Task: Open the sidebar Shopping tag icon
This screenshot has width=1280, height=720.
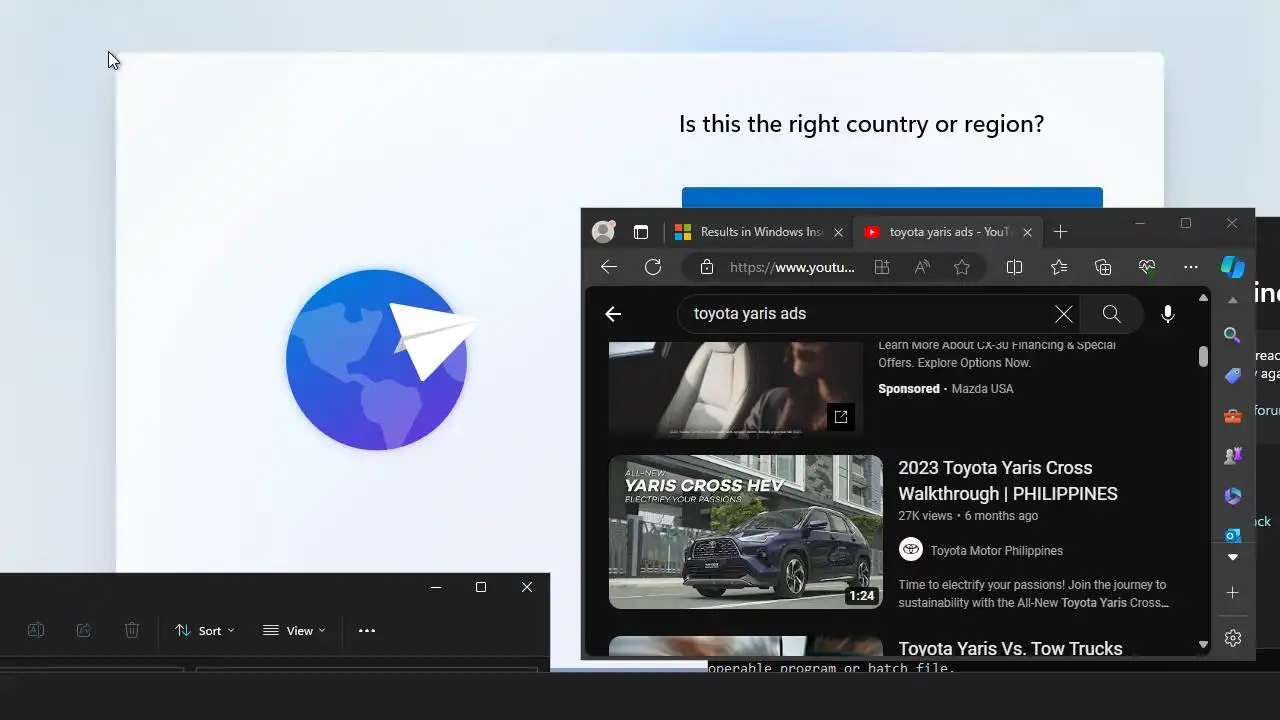Action: pos(1233,376)
